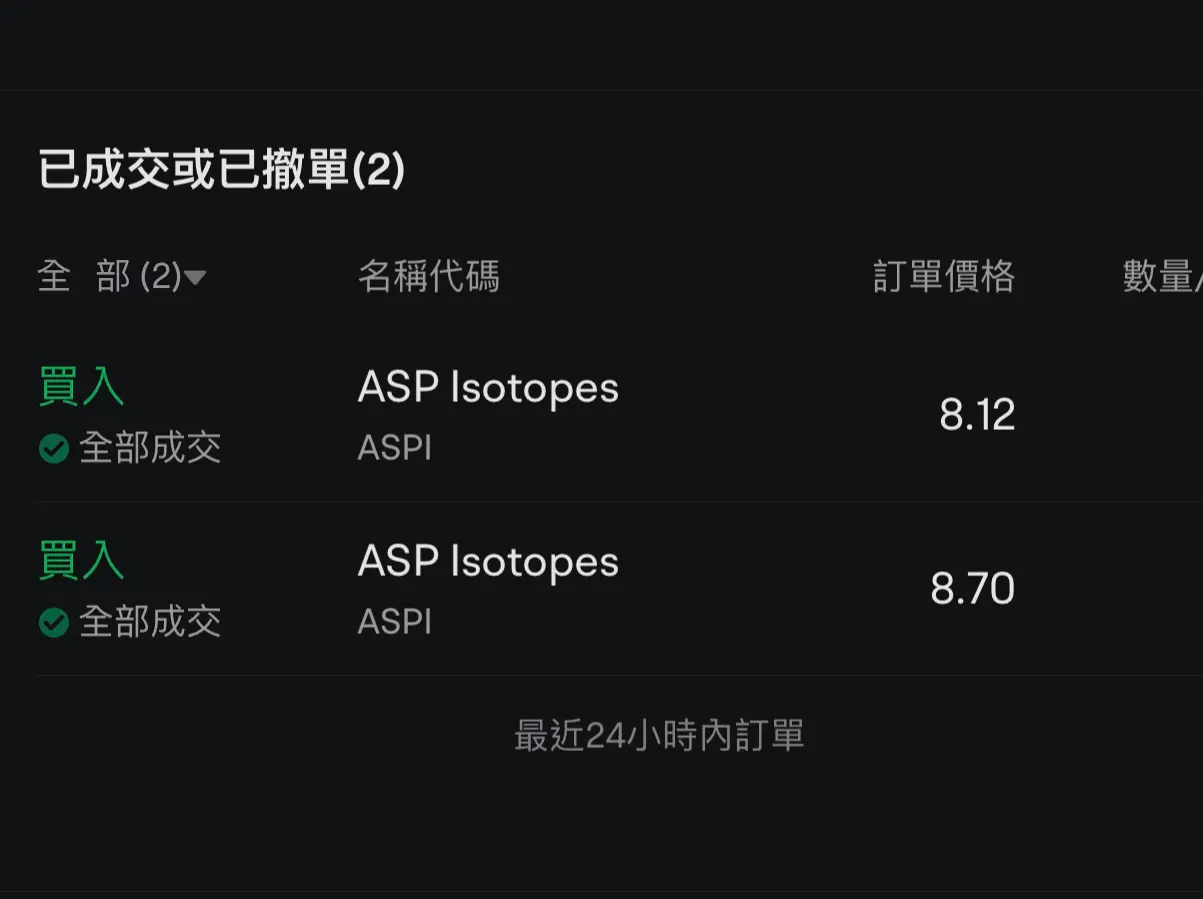
Task: Open the 買入 label of the 8.12 order
Action: (x=81, y=387)
